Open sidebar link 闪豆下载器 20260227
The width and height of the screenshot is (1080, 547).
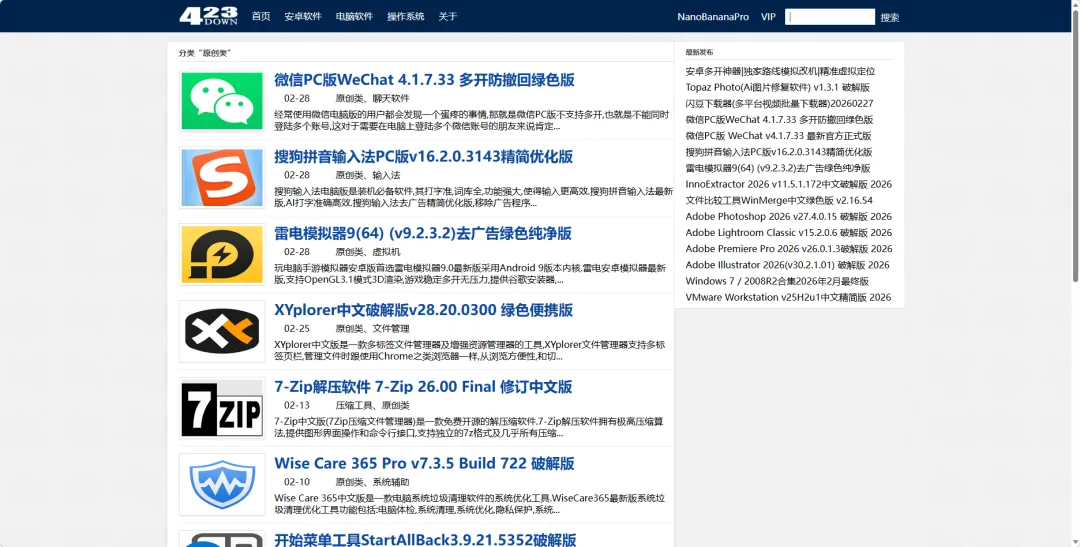point(780,103)
